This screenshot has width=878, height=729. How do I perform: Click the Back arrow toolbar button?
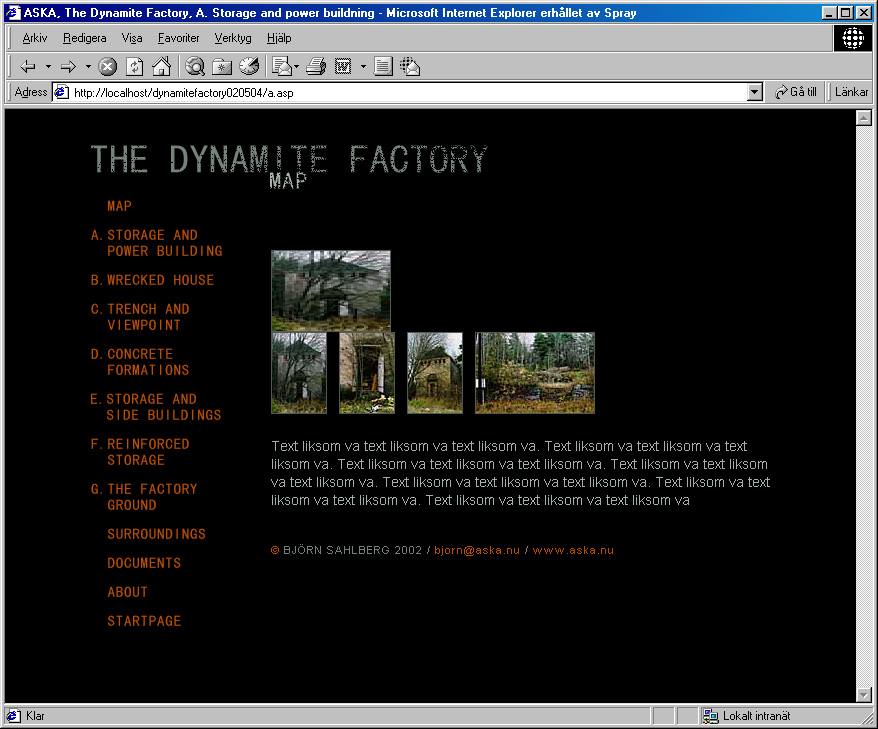click(27, 67)
